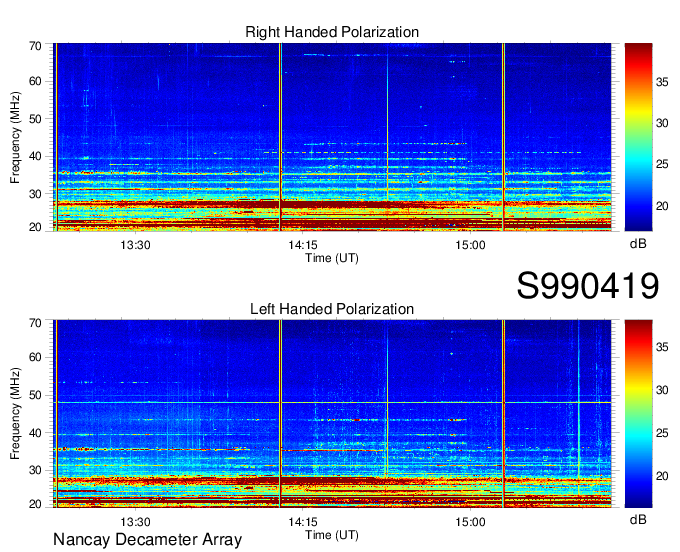680x552 pixels.
Task: Click the Left Handed Polarization spectrogram image
Action: click(x=332, y=414)
